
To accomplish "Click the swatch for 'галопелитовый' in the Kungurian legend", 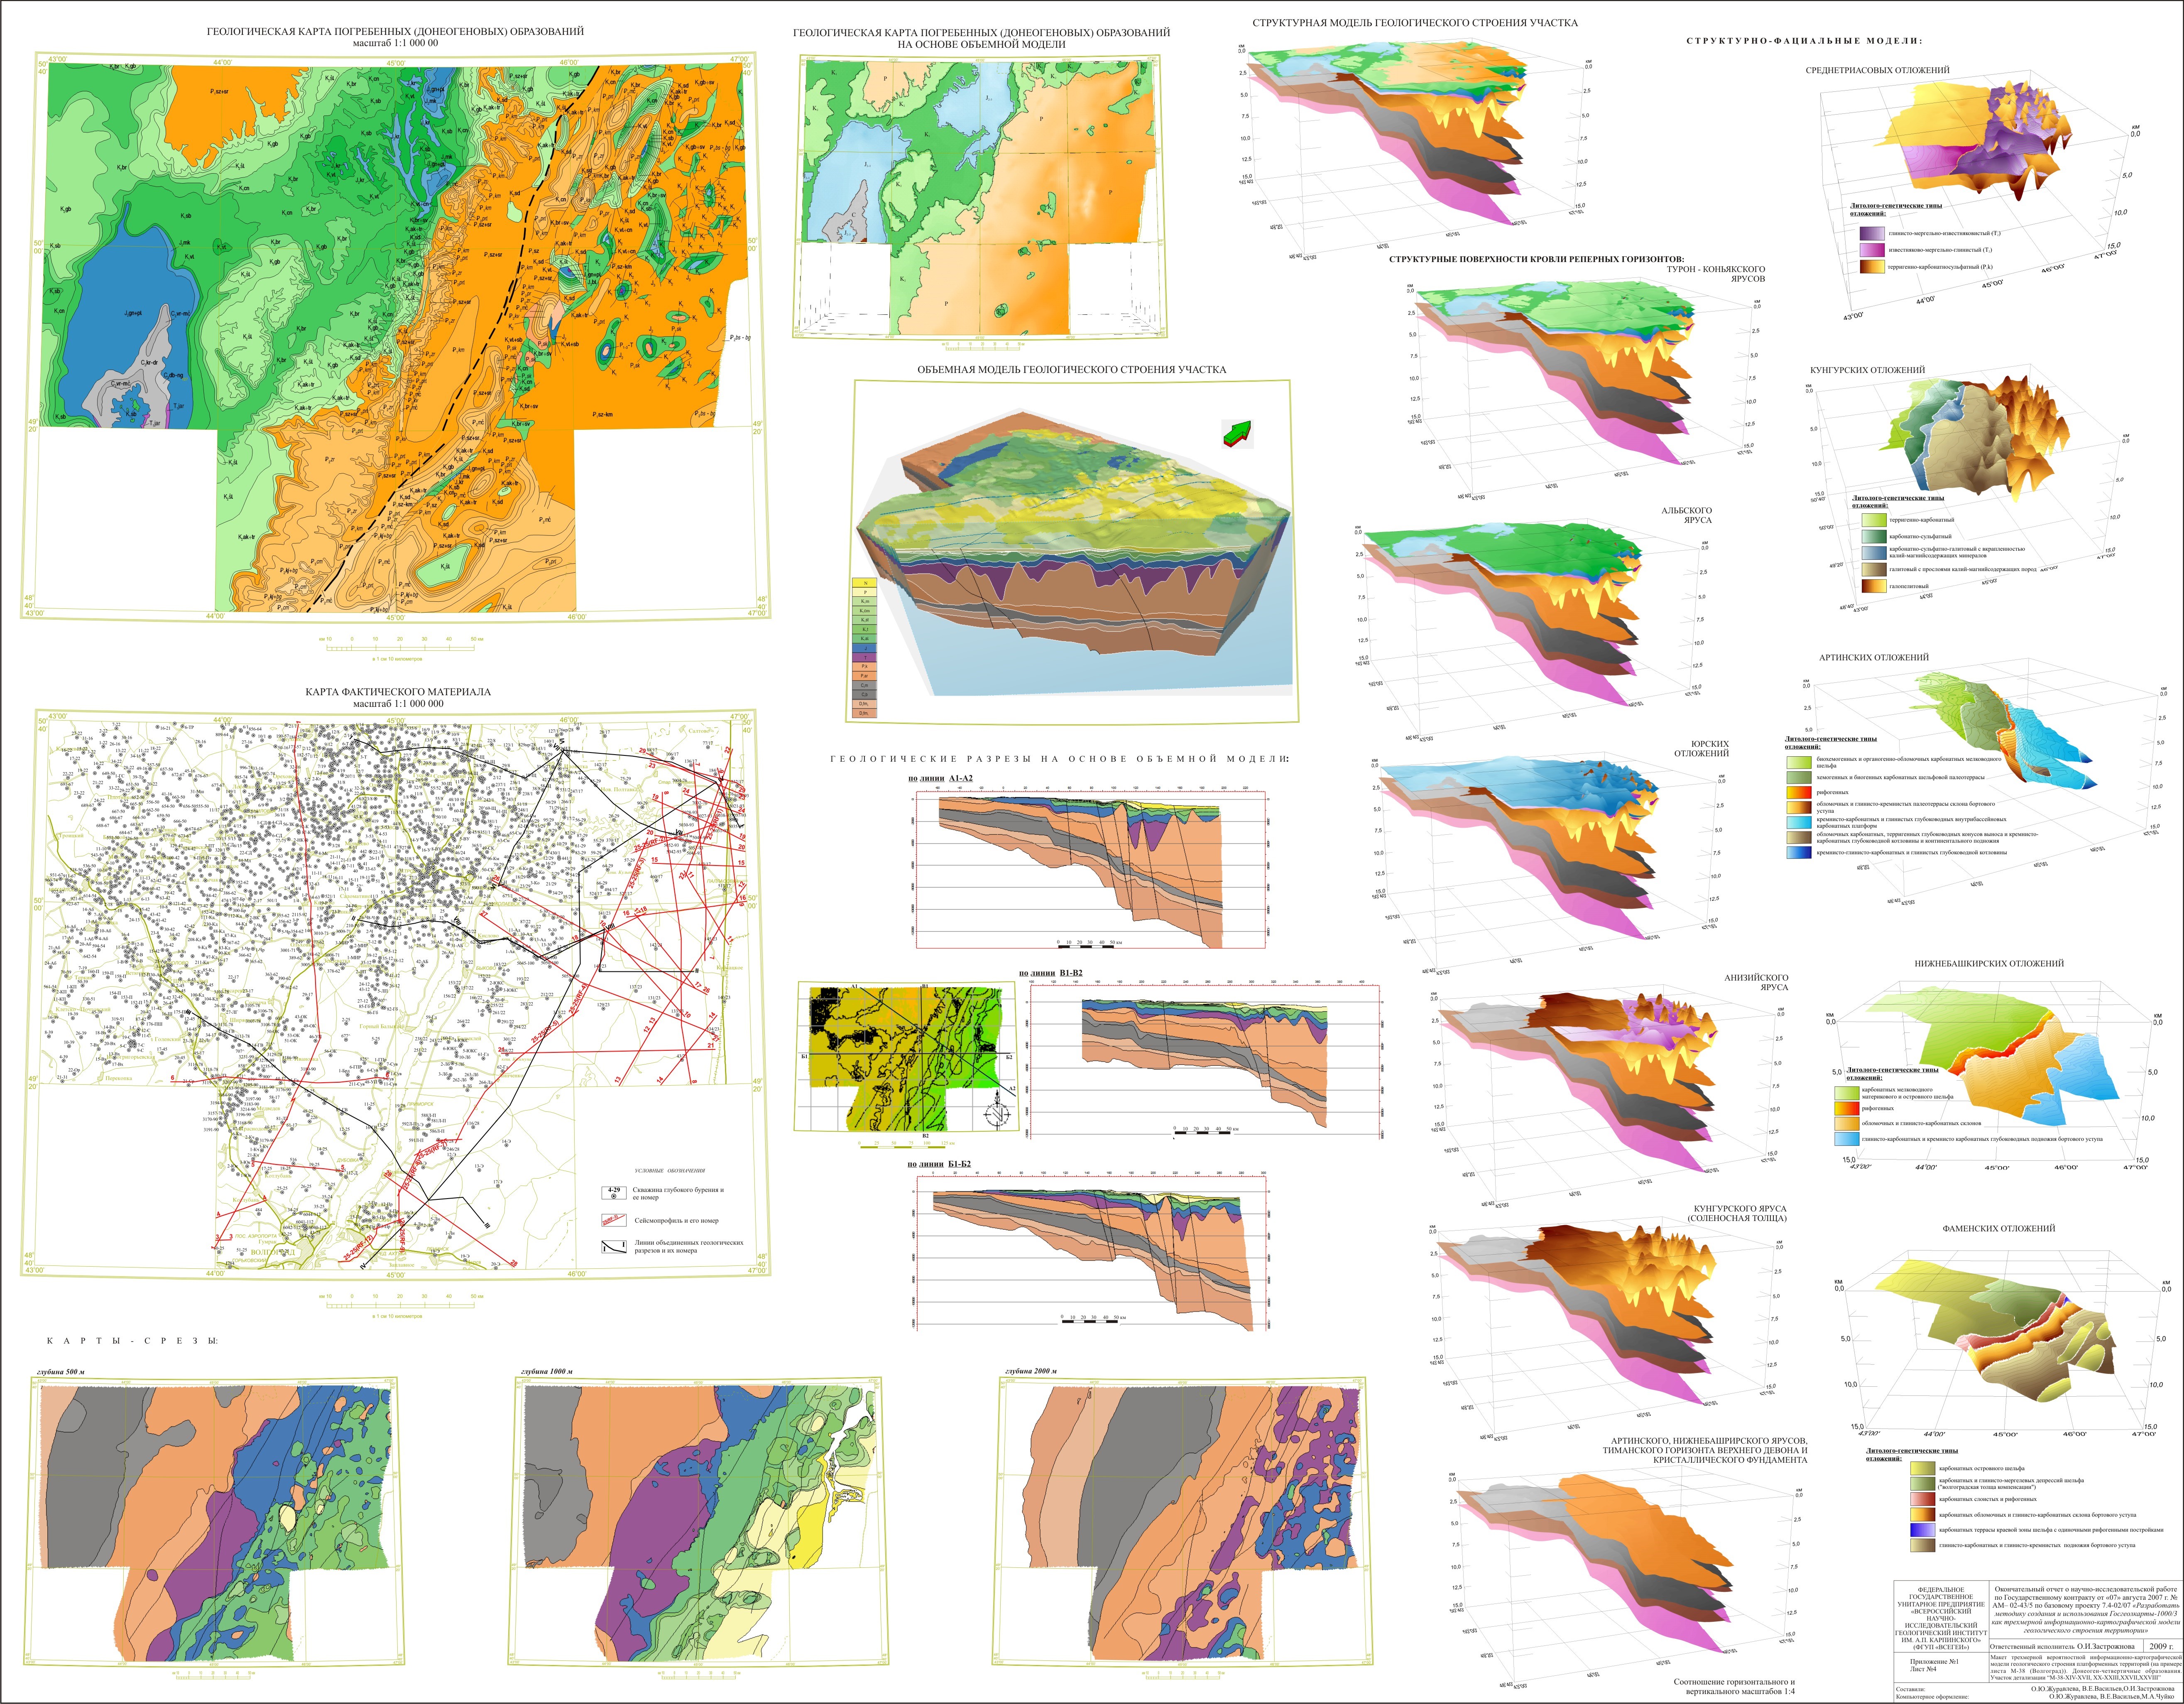I will click(x=1874, y=586).
